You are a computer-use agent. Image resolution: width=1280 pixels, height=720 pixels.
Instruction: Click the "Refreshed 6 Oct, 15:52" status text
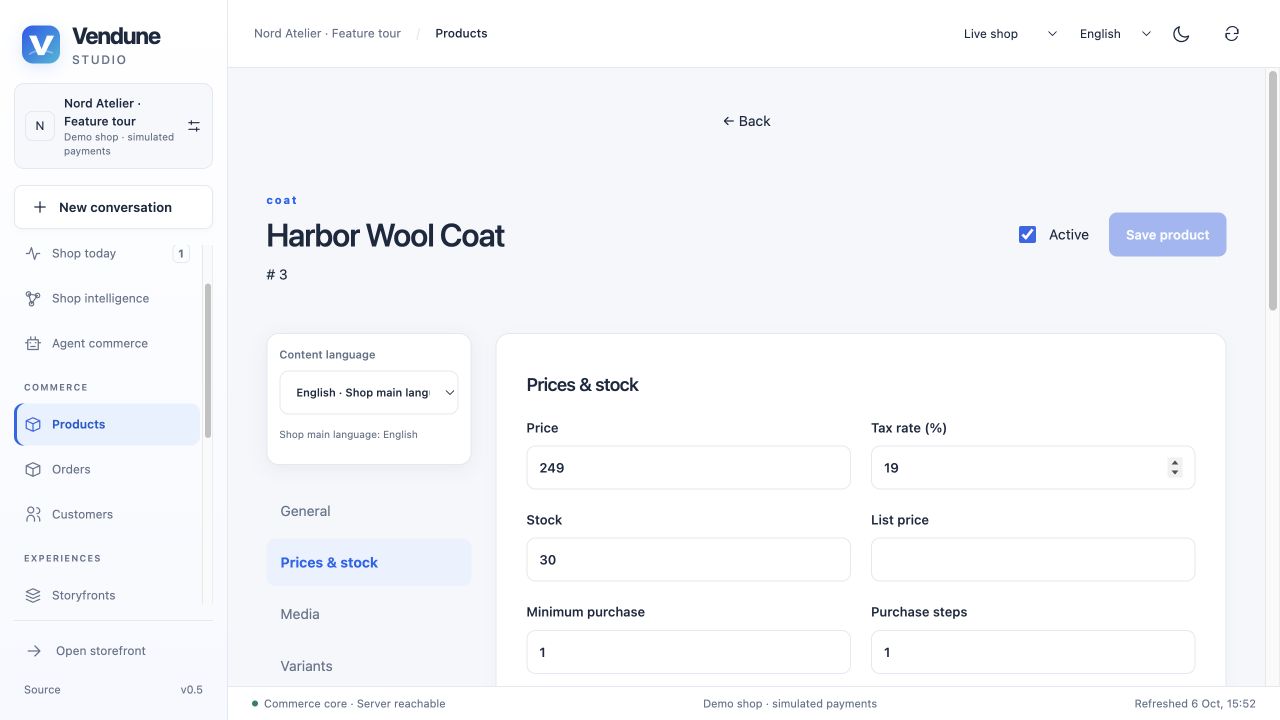tap(1195, 704)
